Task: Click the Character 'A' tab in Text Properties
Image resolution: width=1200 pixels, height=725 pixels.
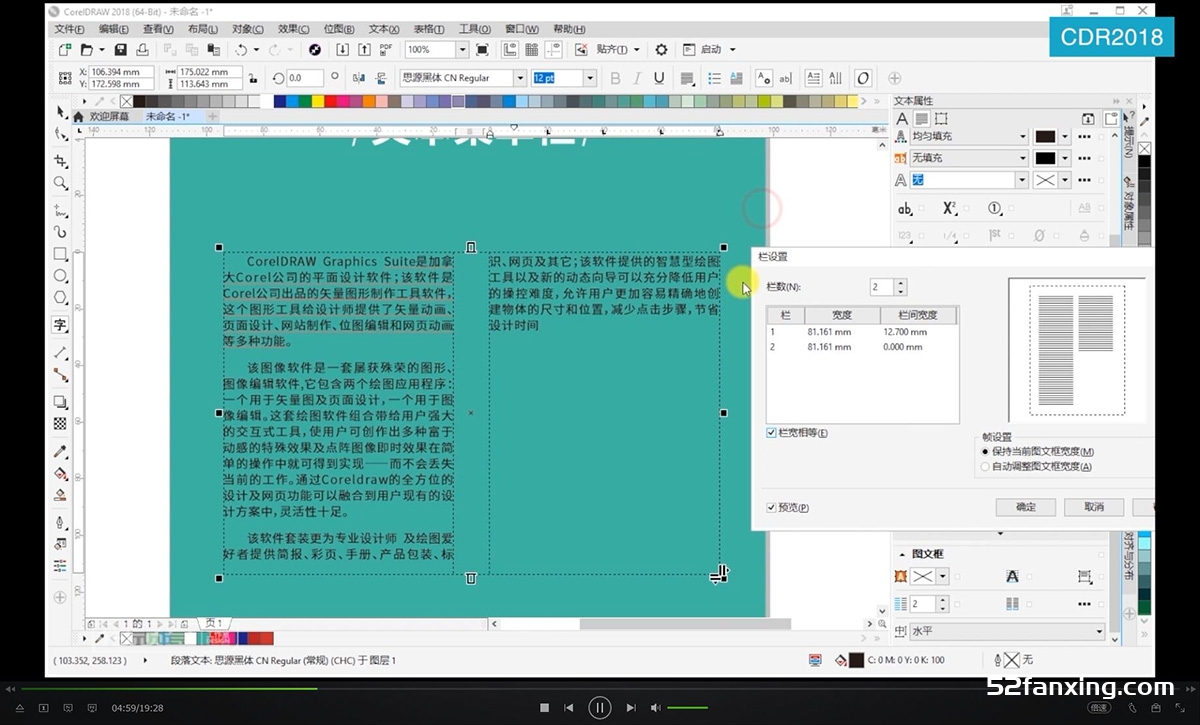Action: pos(902,118)
